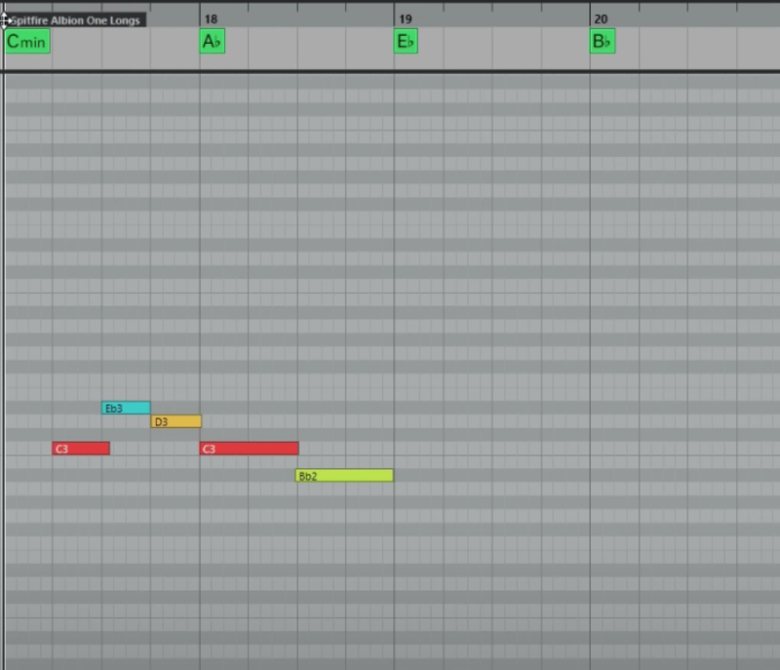This screenshot has height=670, width=780.
Task: Select the Cmin chord event
Action: 27,41
